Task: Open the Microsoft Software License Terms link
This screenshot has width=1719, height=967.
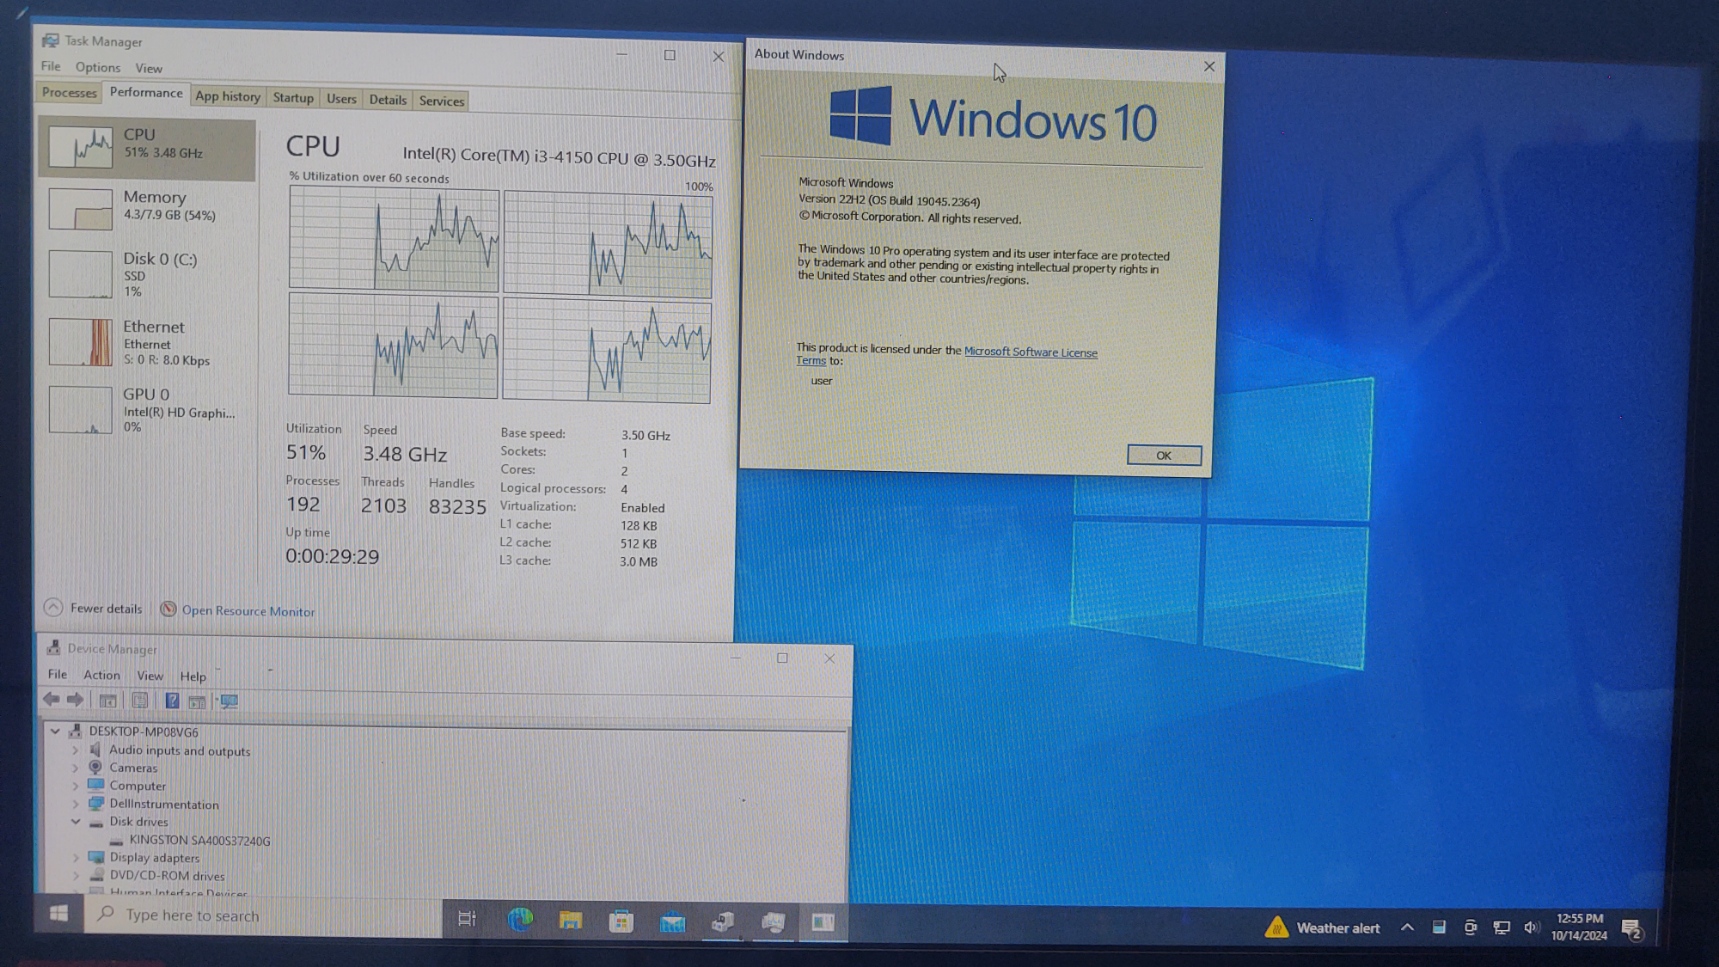Action: click(1030, 352)
